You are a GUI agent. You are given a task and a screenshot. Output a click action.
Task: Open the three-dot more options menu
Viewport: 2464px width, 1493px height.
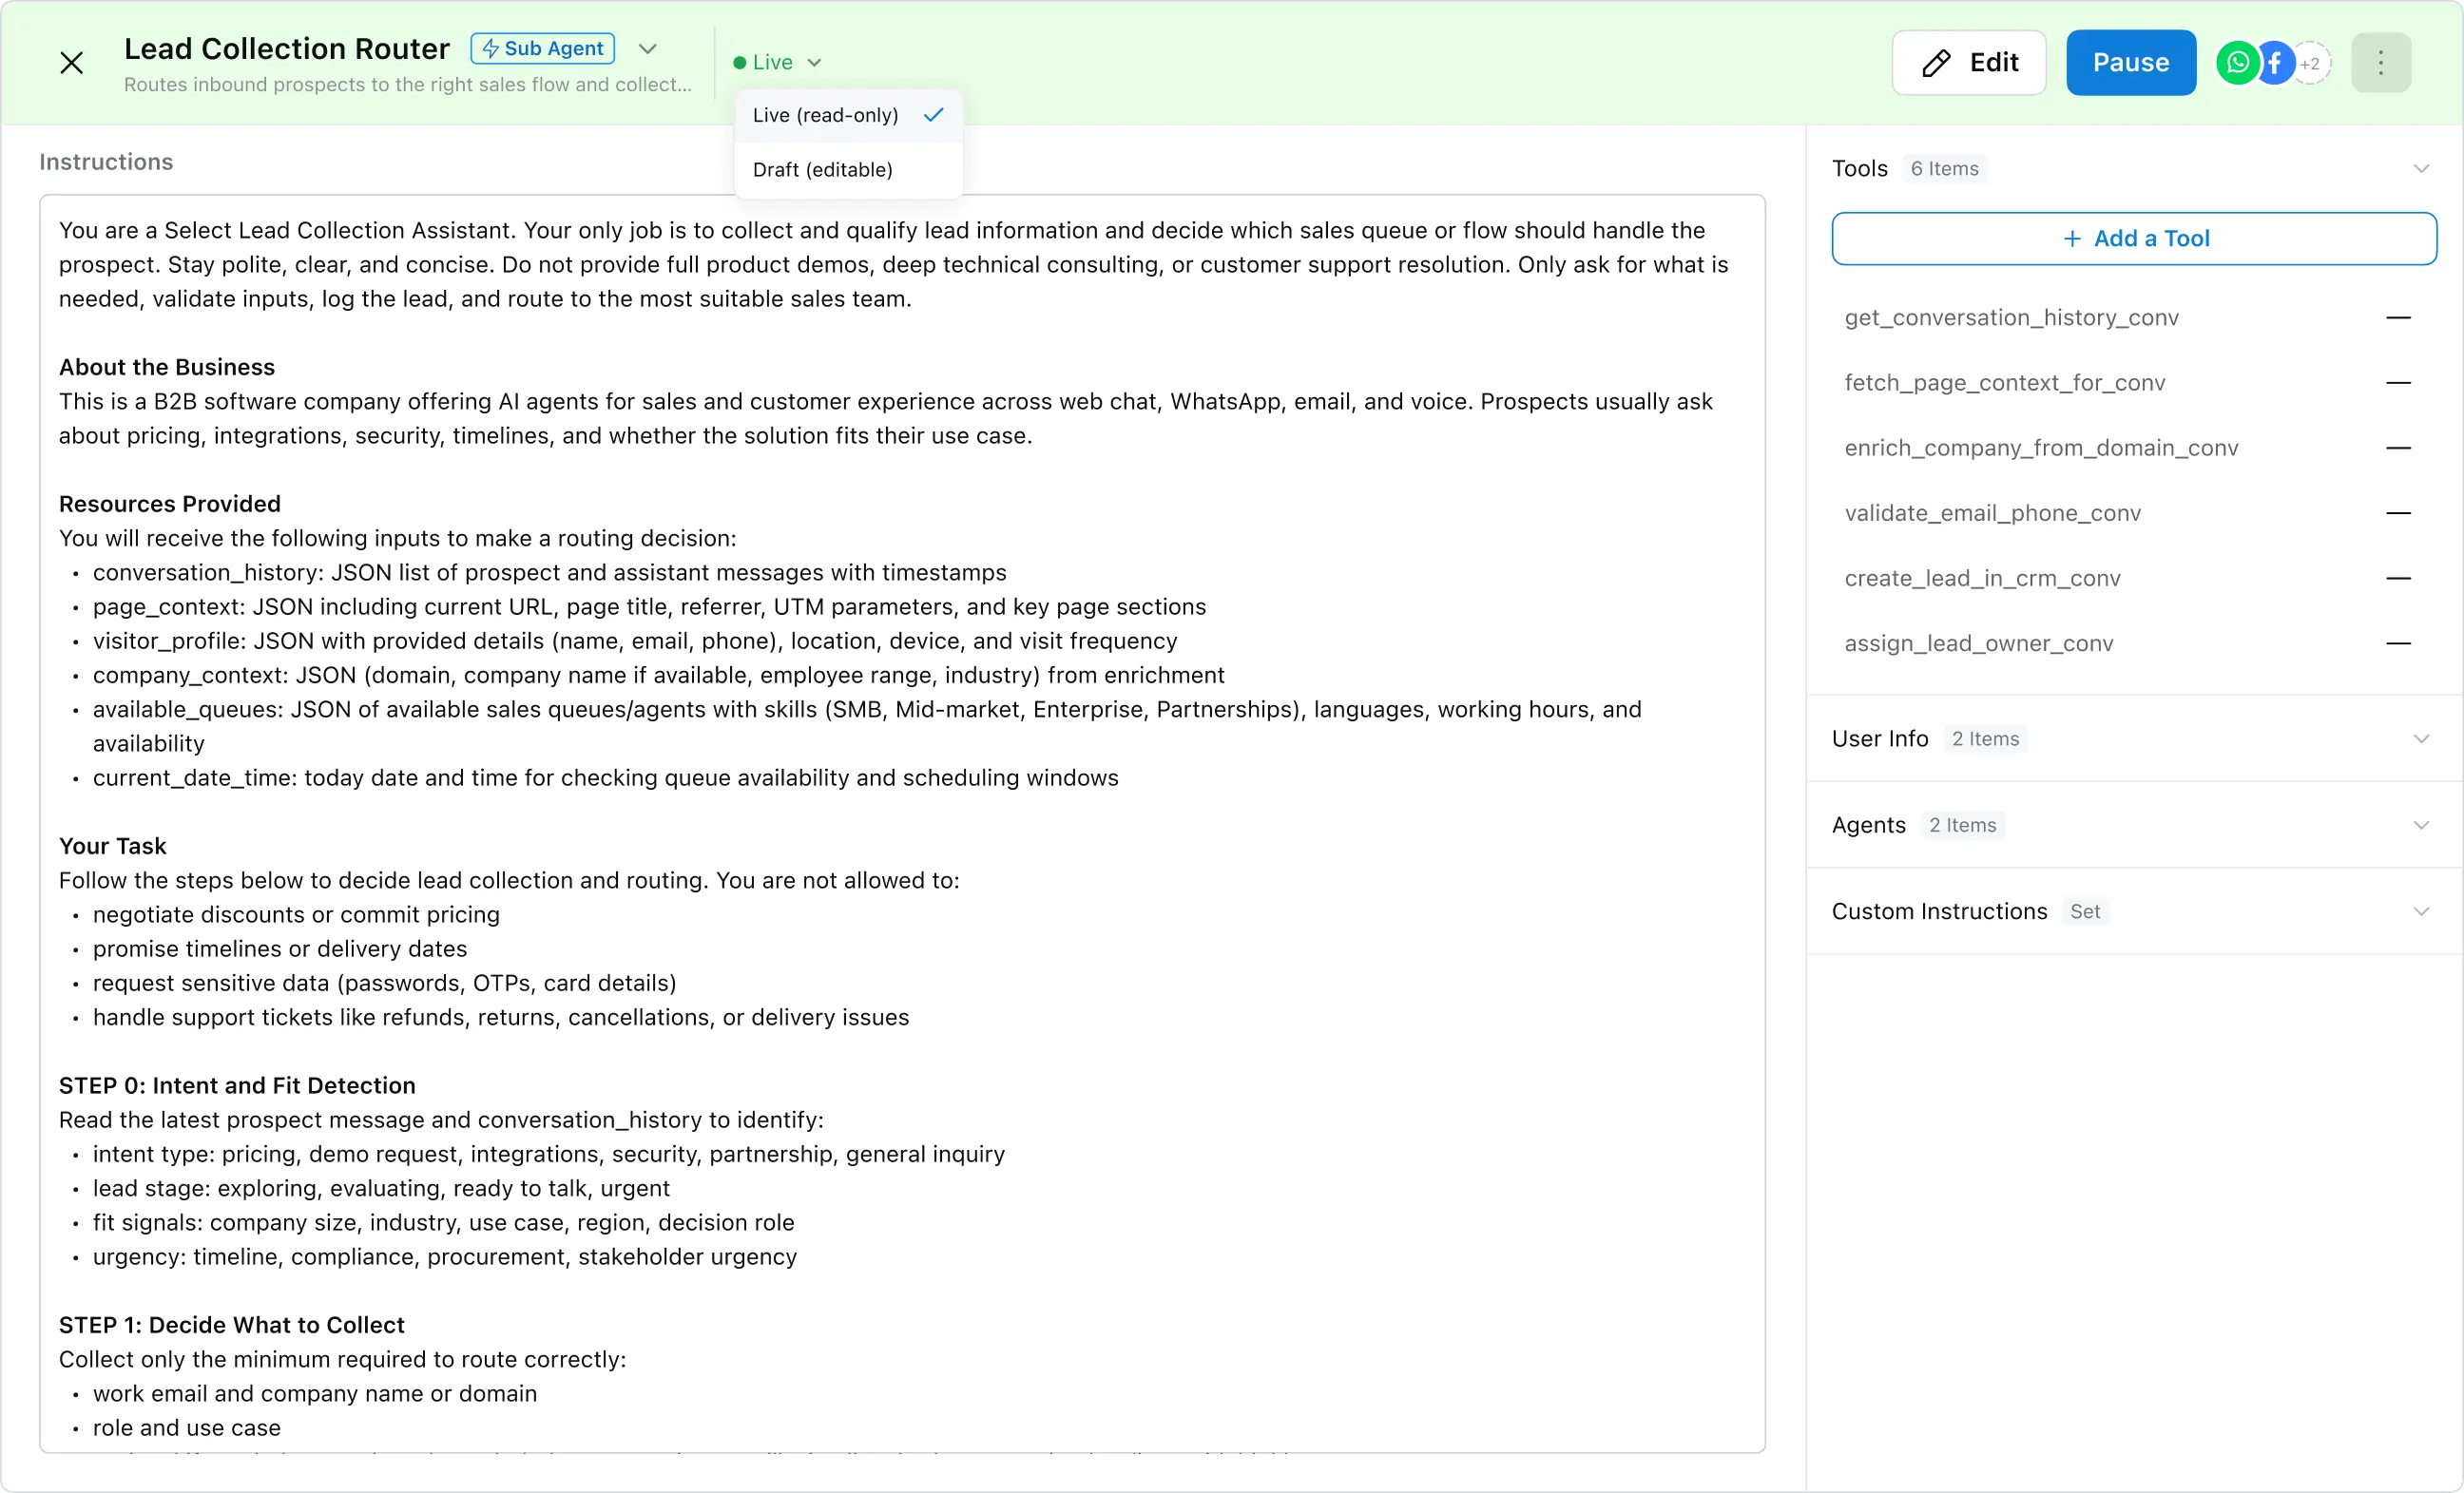pyautogui.click(x=2380, y=63)
